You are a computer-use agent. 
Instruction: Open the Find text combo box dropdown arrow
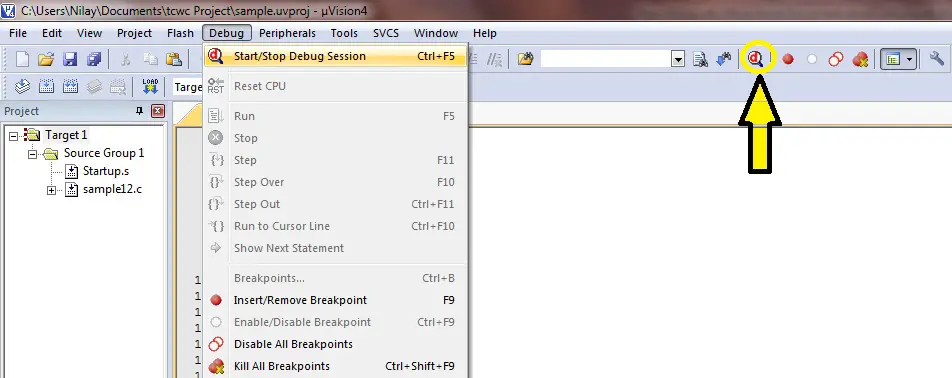[679, 59]
